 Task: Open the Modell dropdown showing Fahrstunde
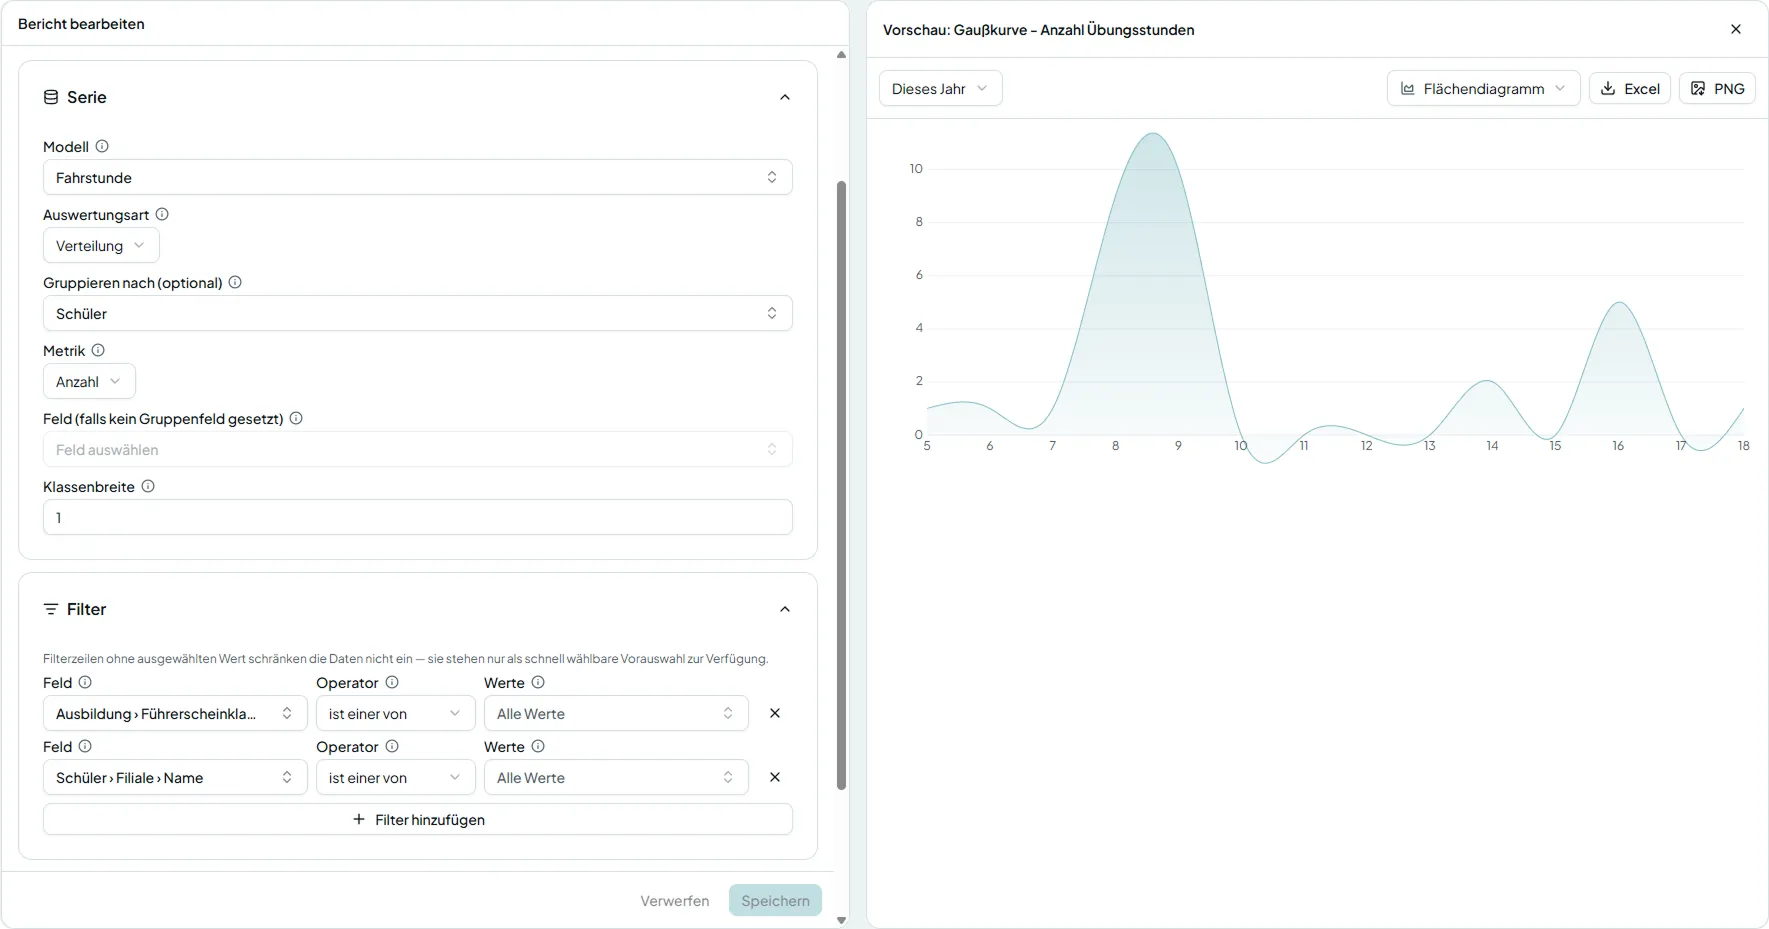point(418,177)
